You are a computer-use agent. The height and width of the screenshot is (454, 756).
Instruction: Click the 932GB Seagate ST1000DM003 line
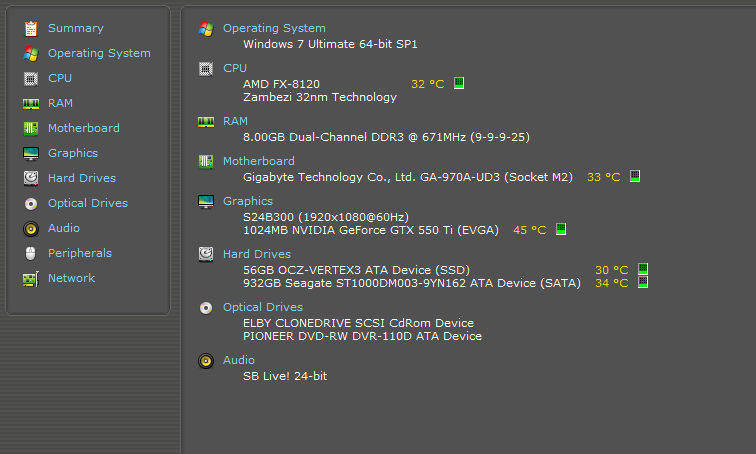tap(412, 283)
